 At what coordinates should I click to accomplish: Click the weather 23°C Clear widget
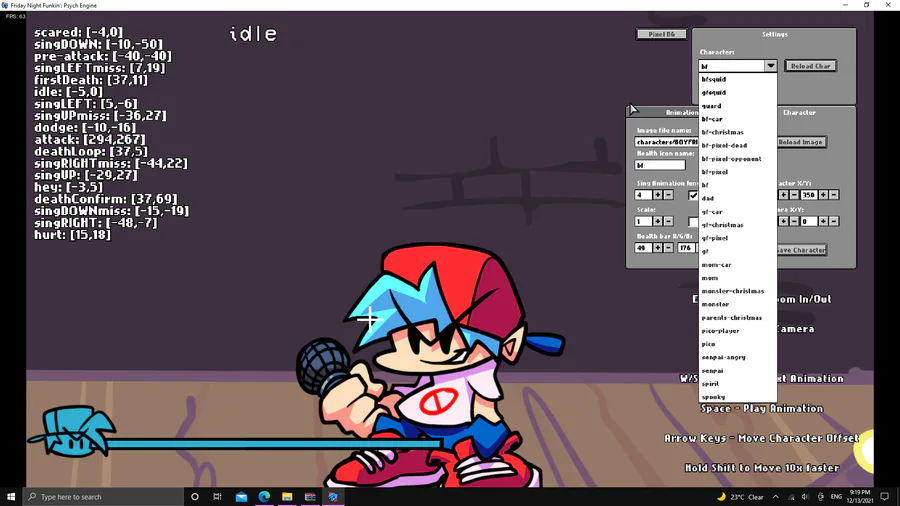(x=740, y=497)
